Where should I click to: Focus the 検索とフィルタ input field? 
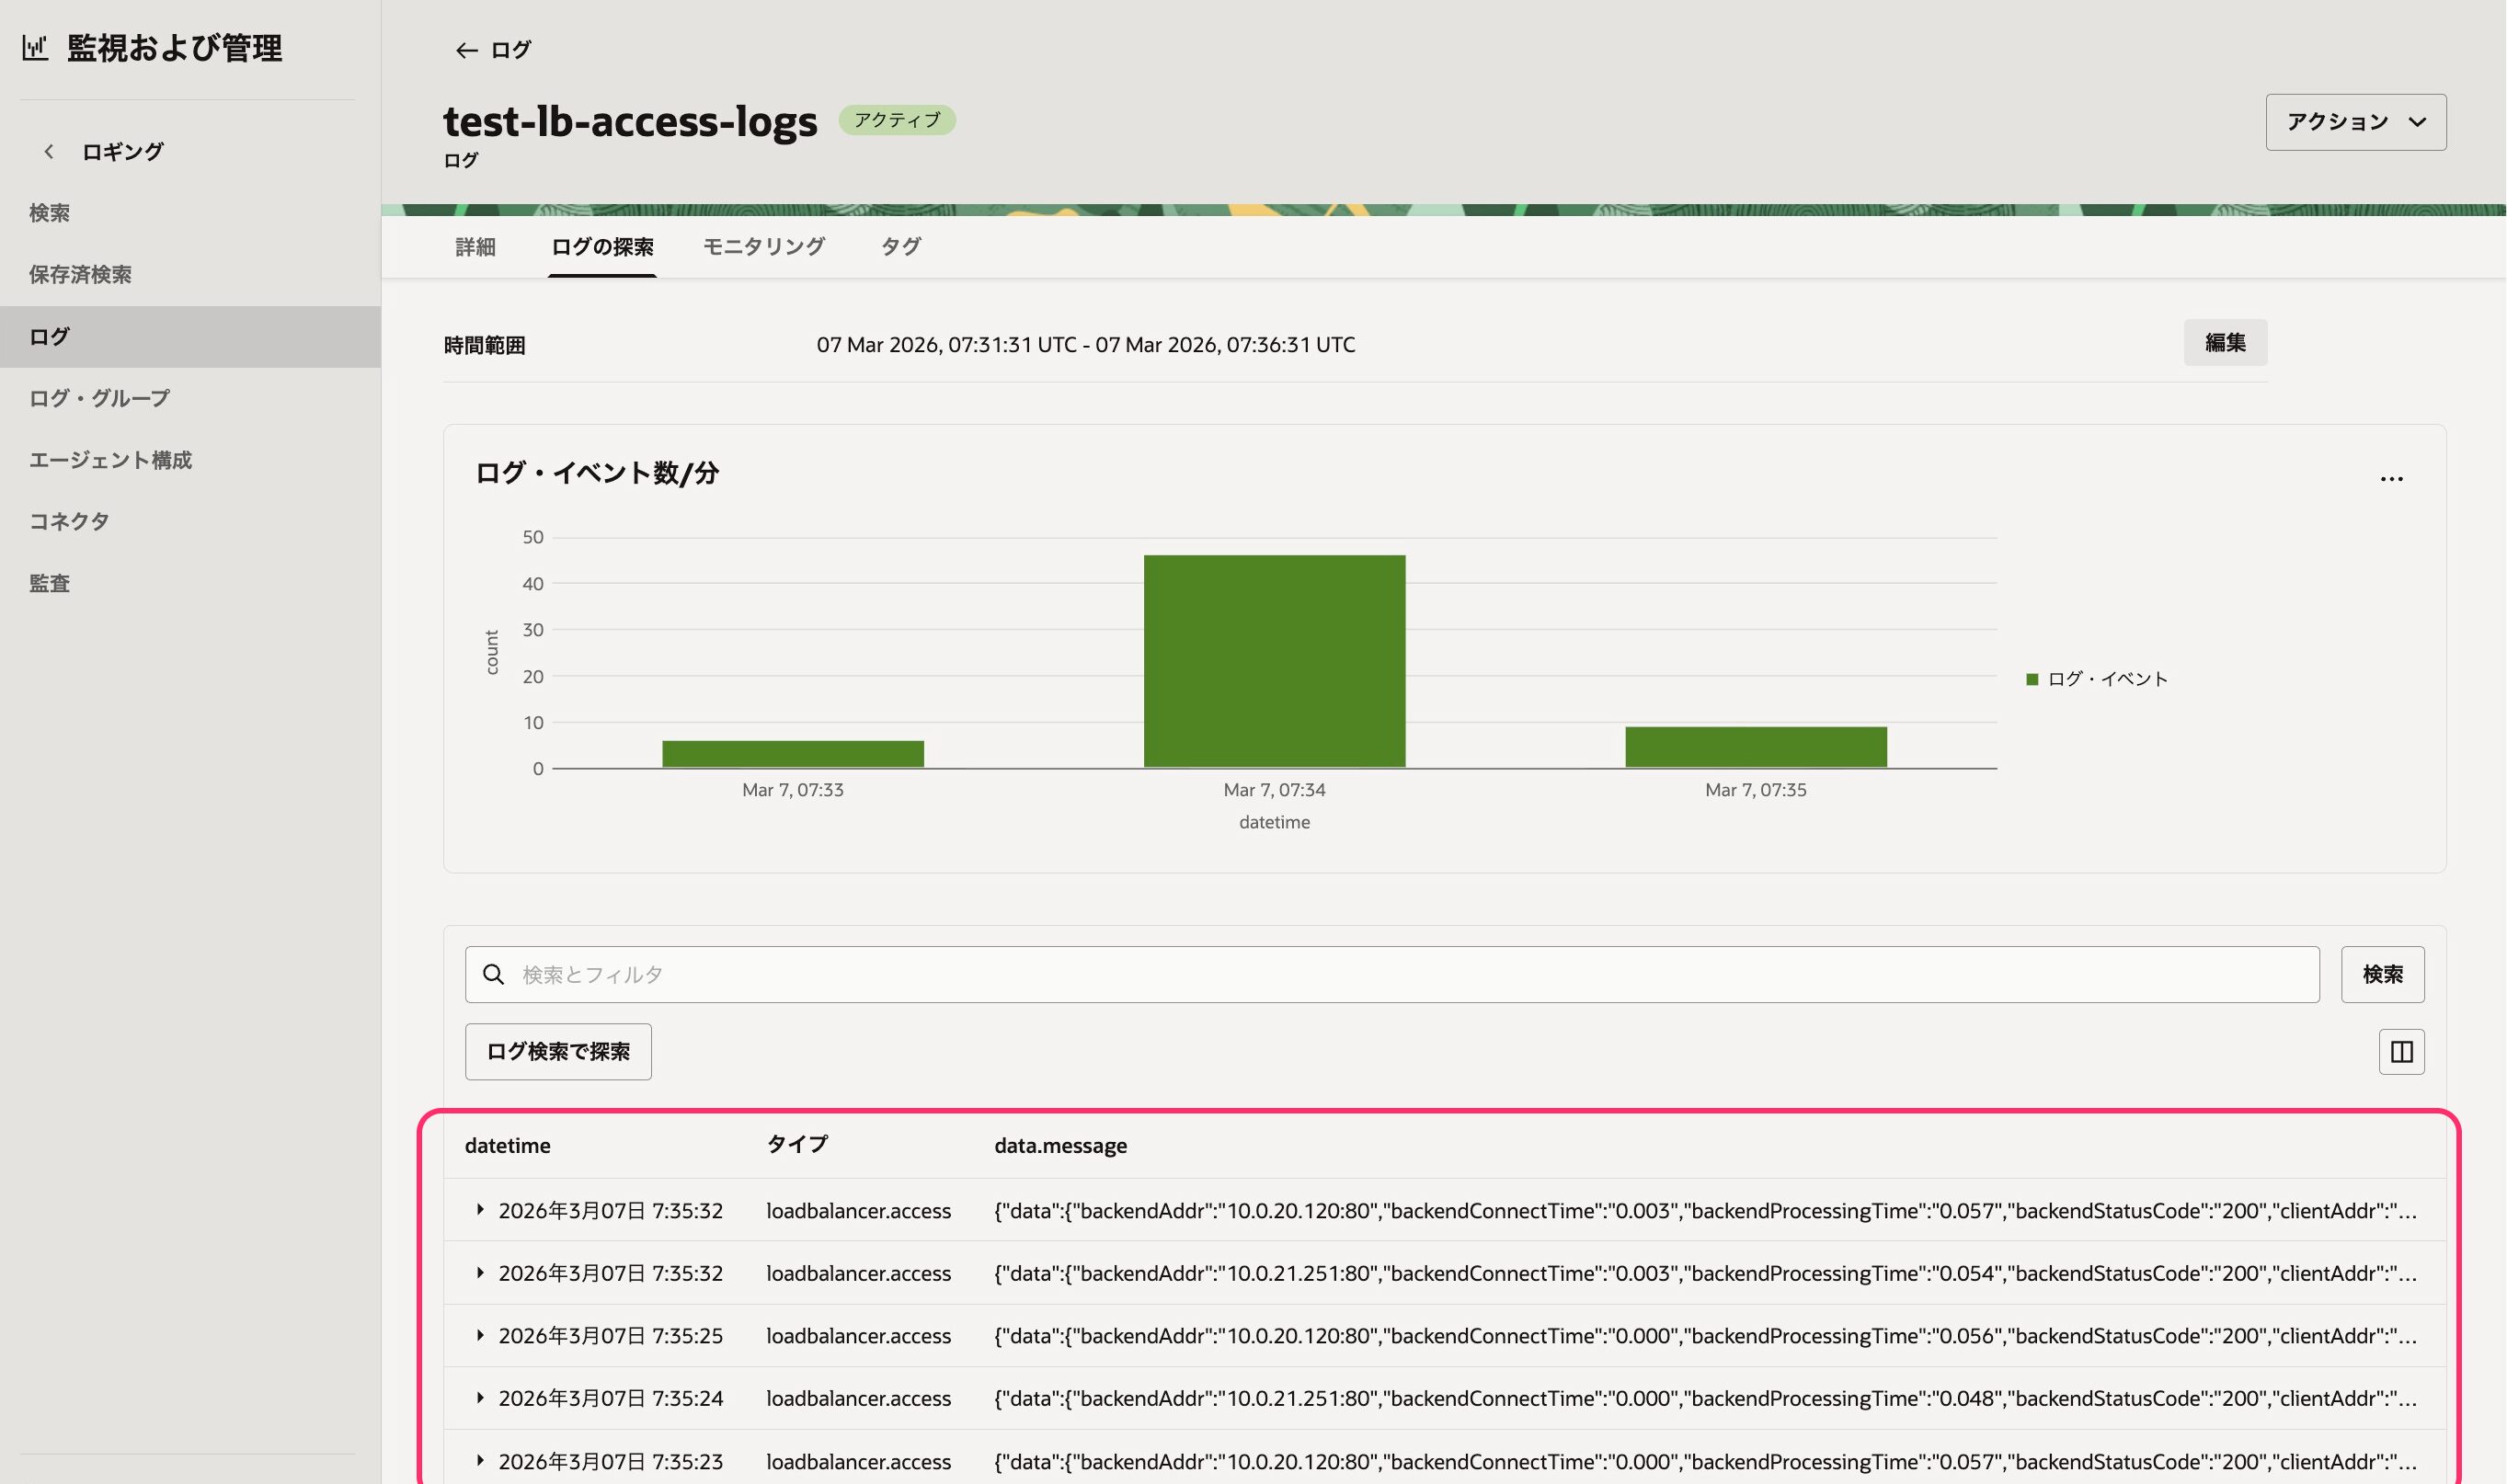[x=1400, y=974]
